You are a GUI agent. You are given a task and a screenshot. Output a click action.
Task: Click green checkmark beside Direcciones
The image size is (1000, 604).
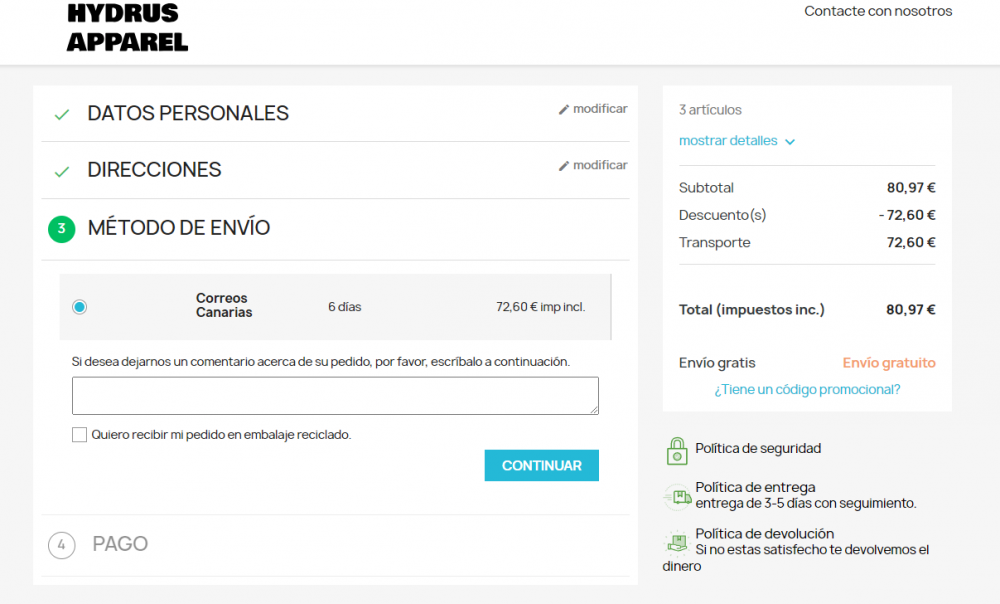tap(62, 172)
